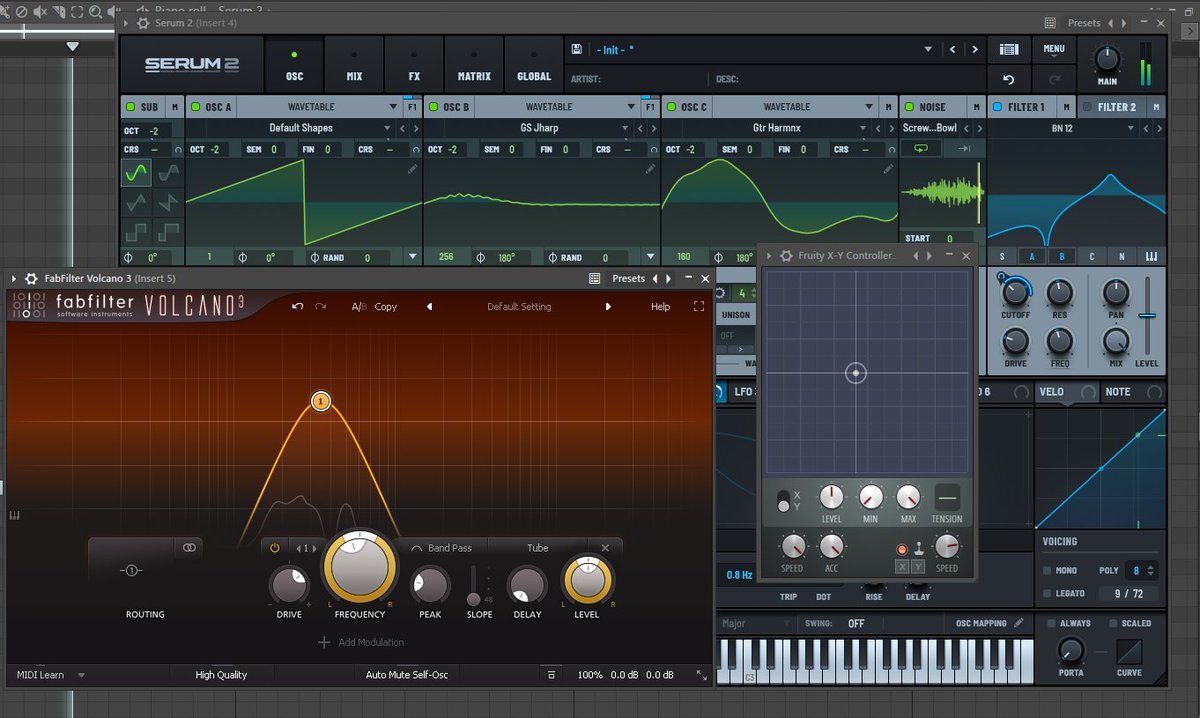Click the Volcano FREQUENCY knob
Screen dimensions: 1200x718
tap(359, 568)
